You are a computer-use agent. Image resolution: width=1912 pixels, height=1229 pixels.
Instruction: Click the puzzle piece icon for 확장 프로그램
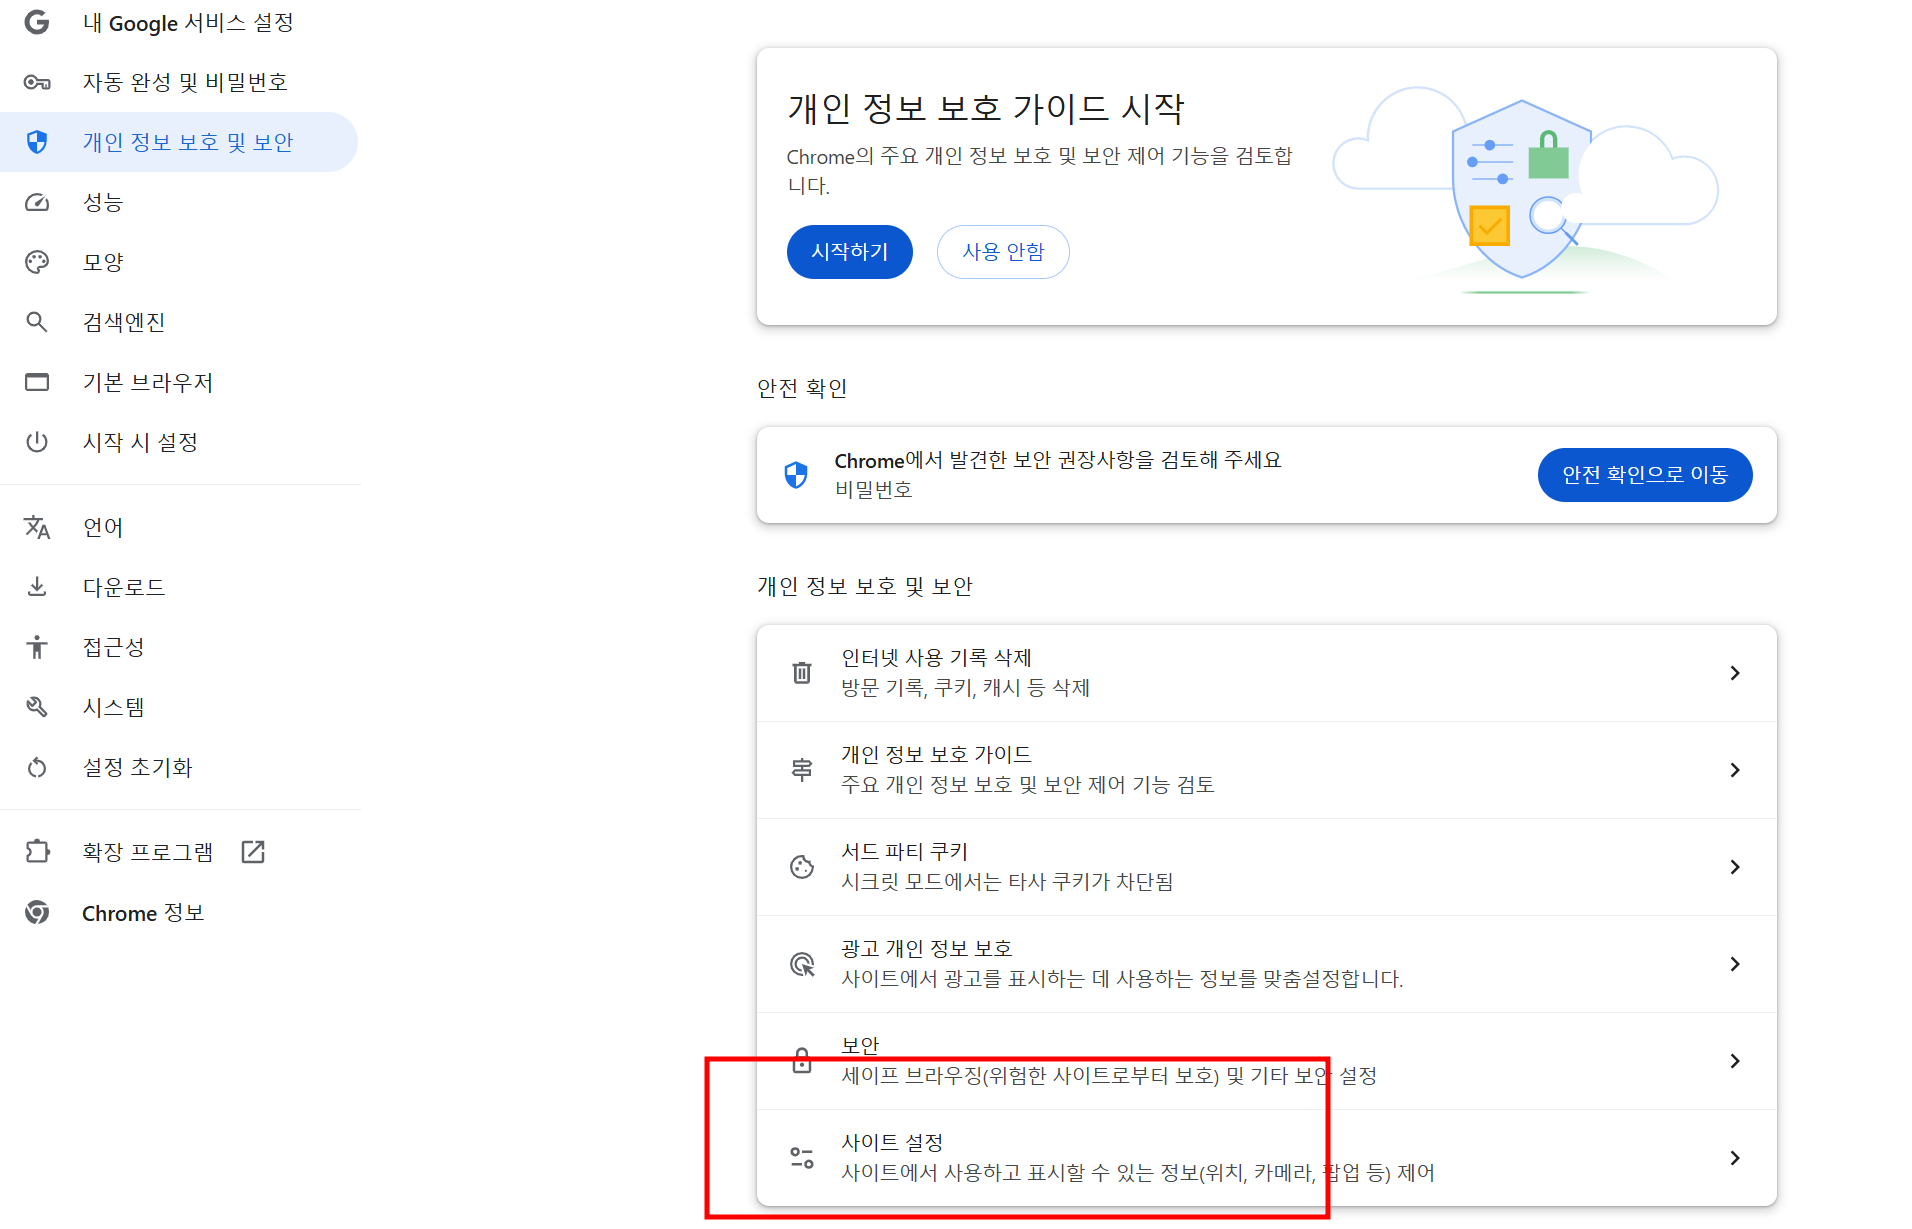click(x=37, y=852)
